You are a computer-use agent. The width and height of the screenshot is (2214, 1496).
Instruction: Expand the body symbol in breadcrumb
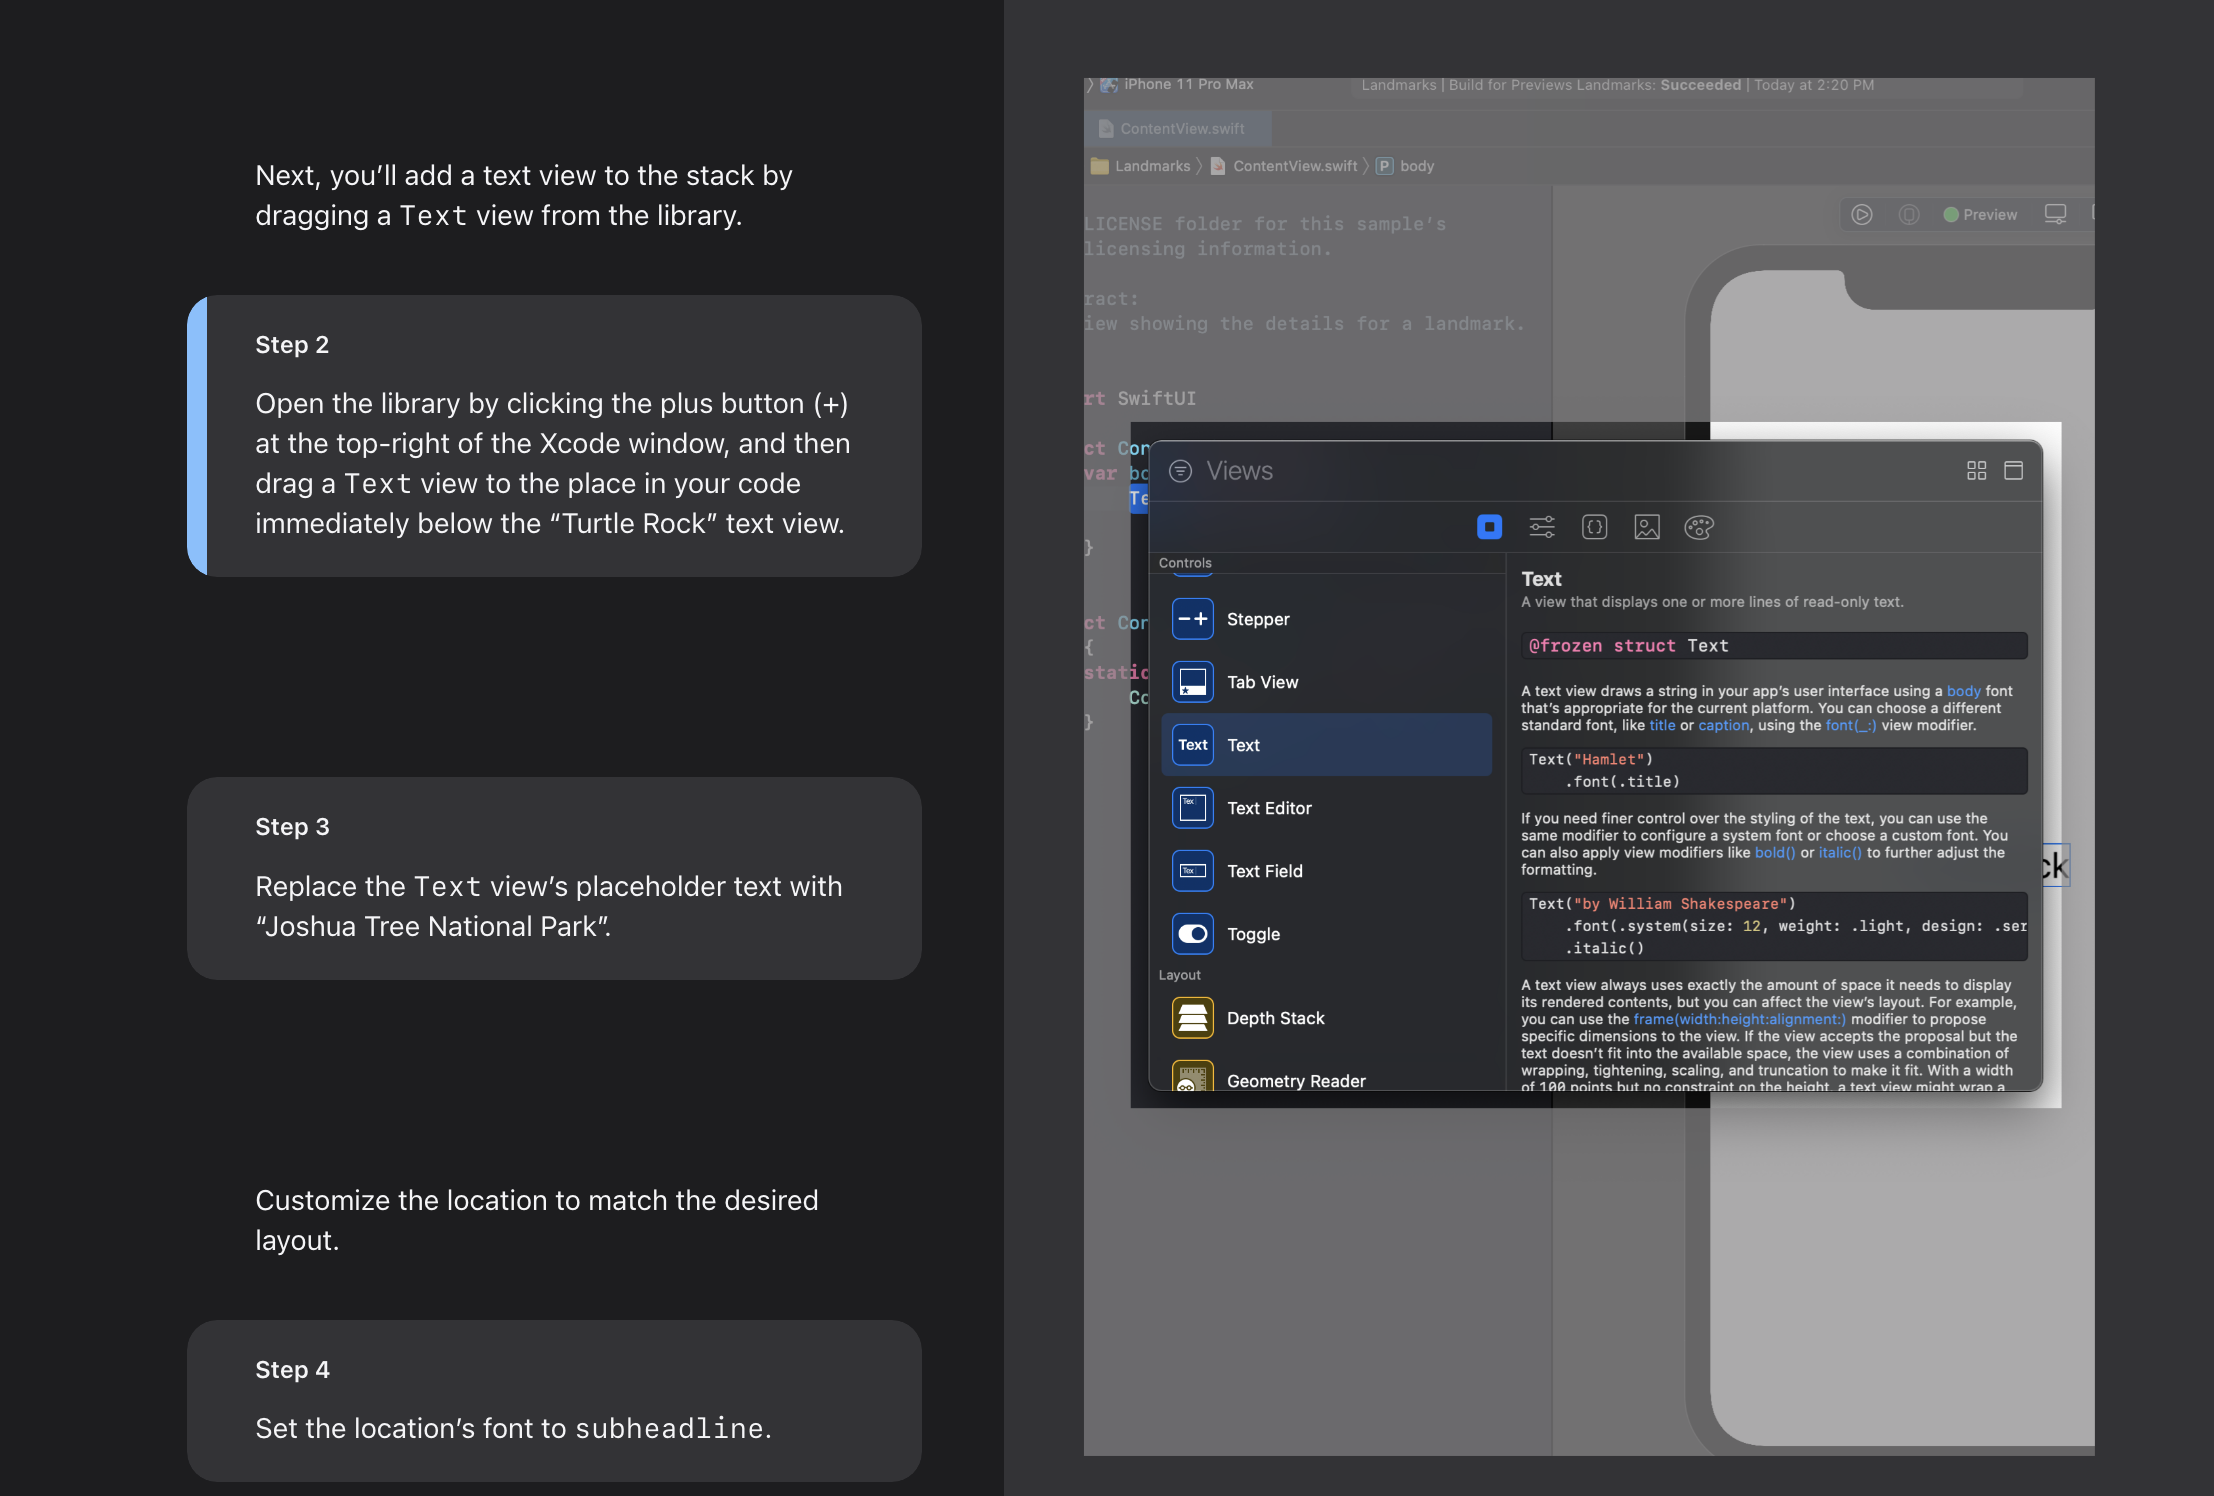pos(1416,166)
